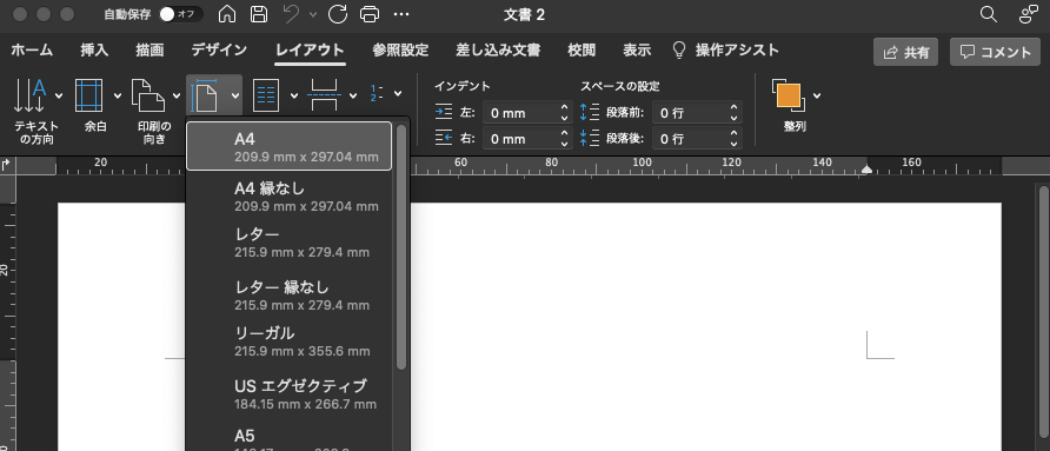Click the Home icon in title bar
Screen dimensions: 1050x451
(228, 14)
